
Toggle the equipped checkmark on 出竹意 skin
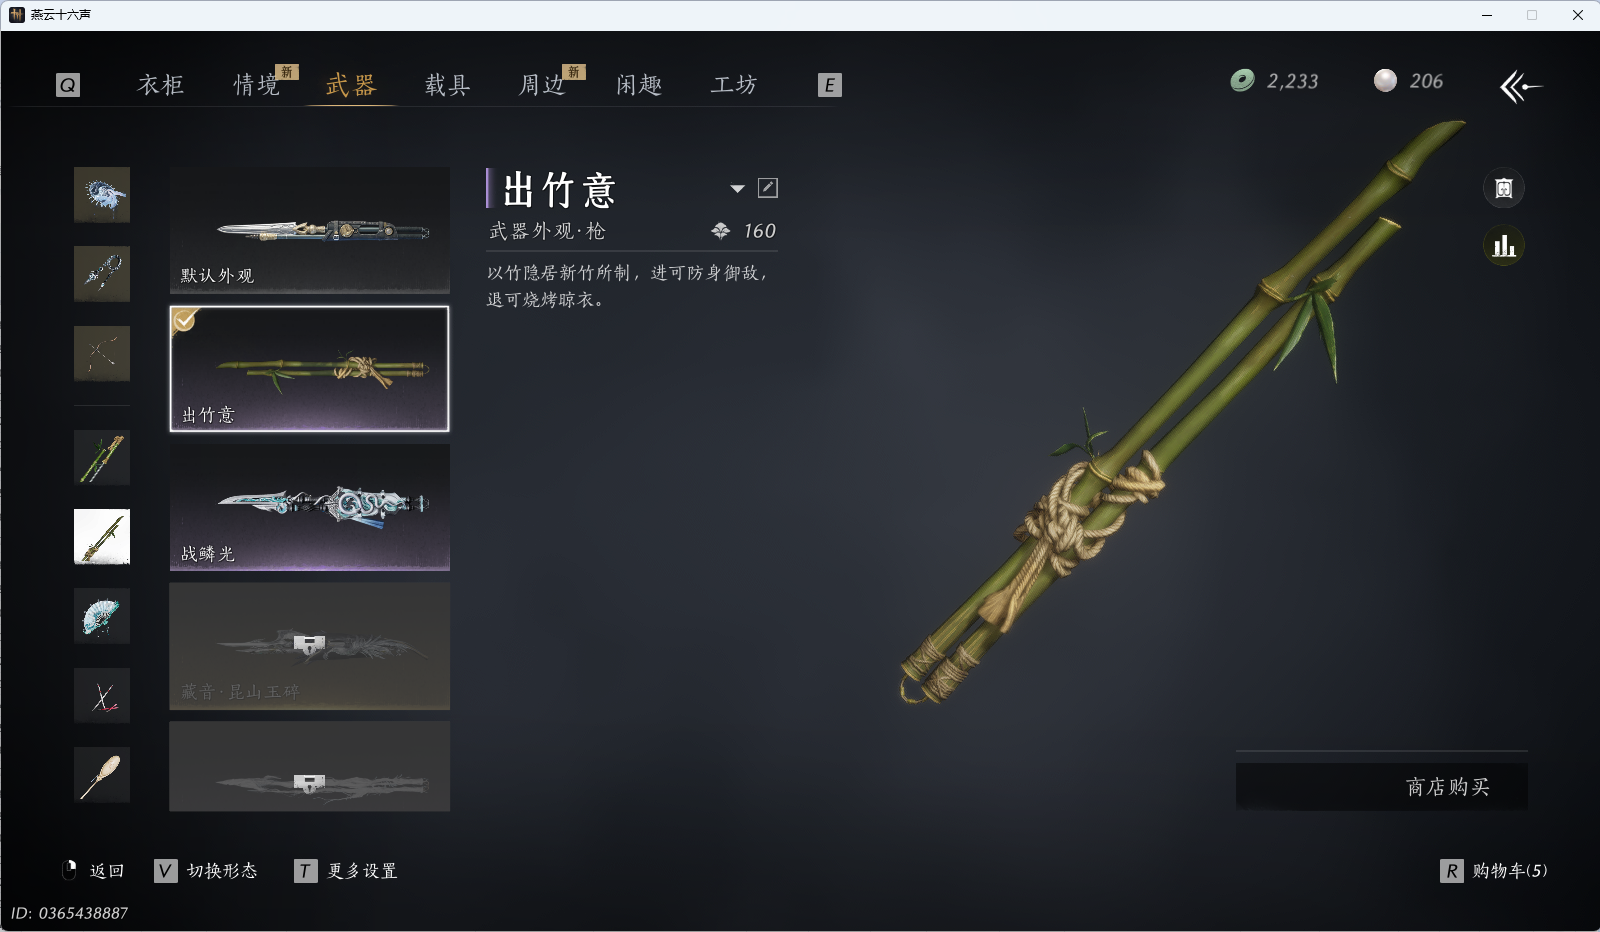pos(184,320)
